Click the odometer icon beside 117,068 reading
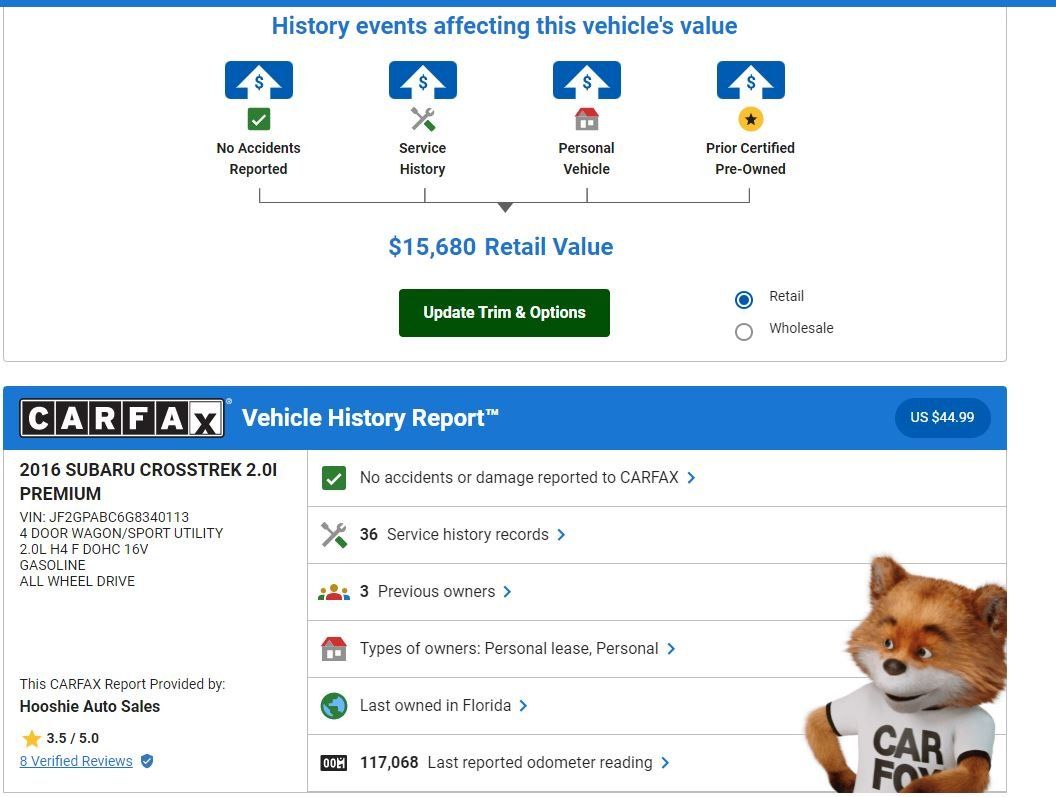 334,763
